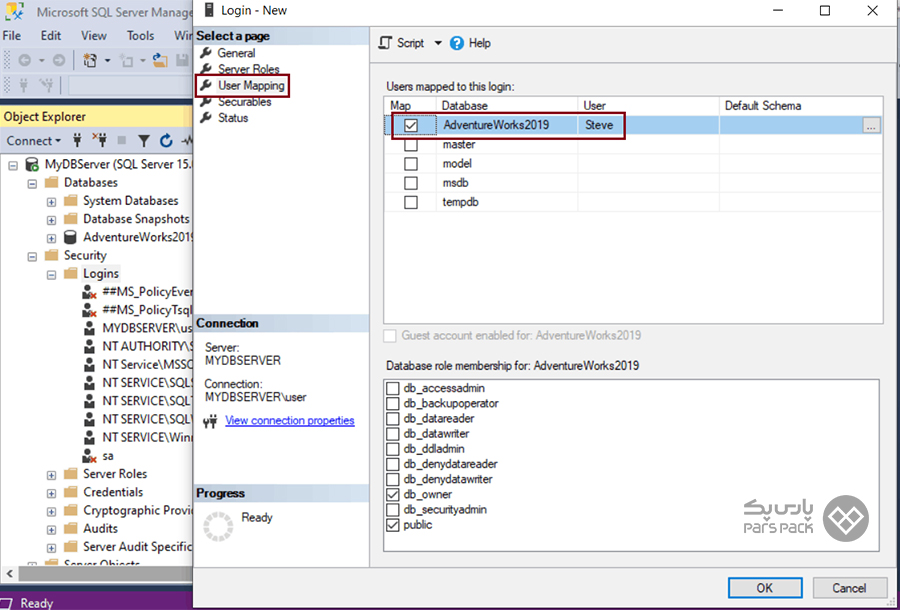Image resolution: width=900 pixels, height=610 pixels.
Task: Expand the System Databases folder
Action: point(51,202)
